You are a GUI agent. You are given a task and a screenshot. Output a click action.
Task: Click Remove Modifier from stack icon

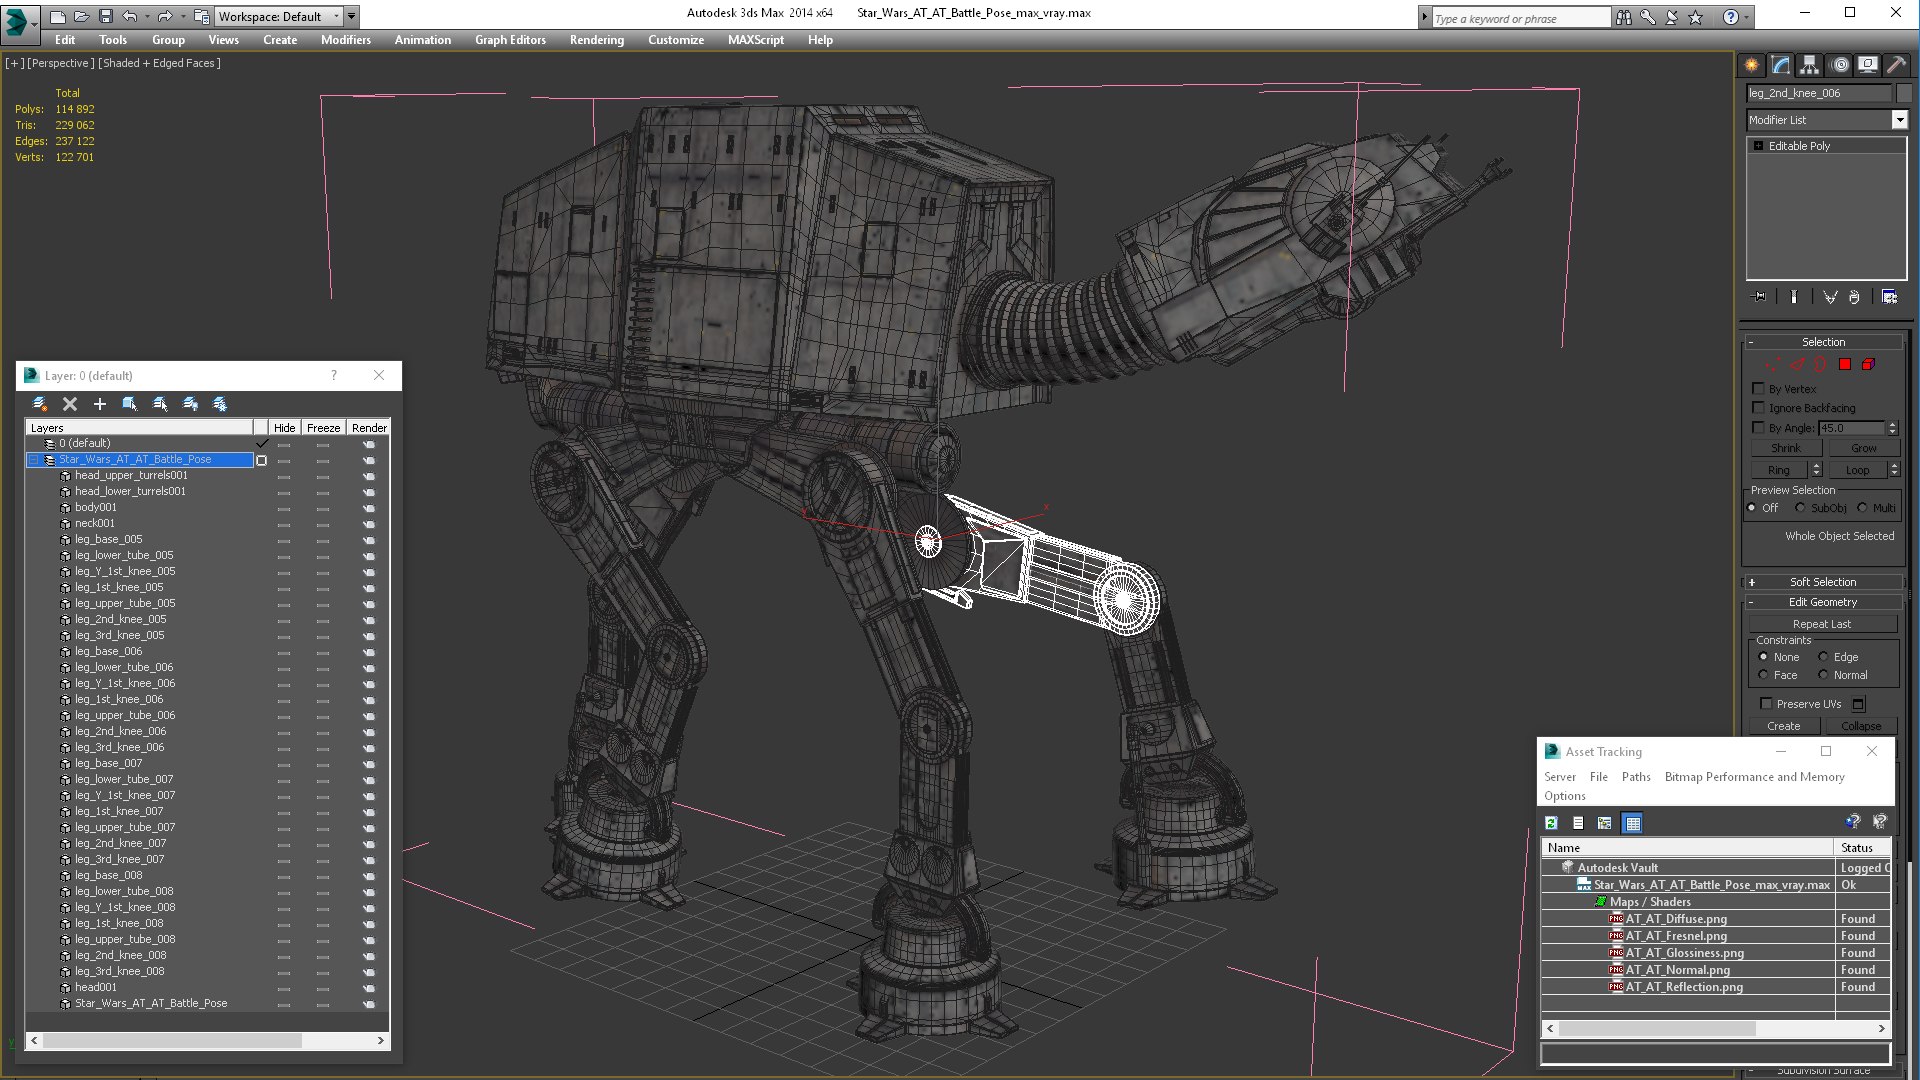tap(1854, 297)
